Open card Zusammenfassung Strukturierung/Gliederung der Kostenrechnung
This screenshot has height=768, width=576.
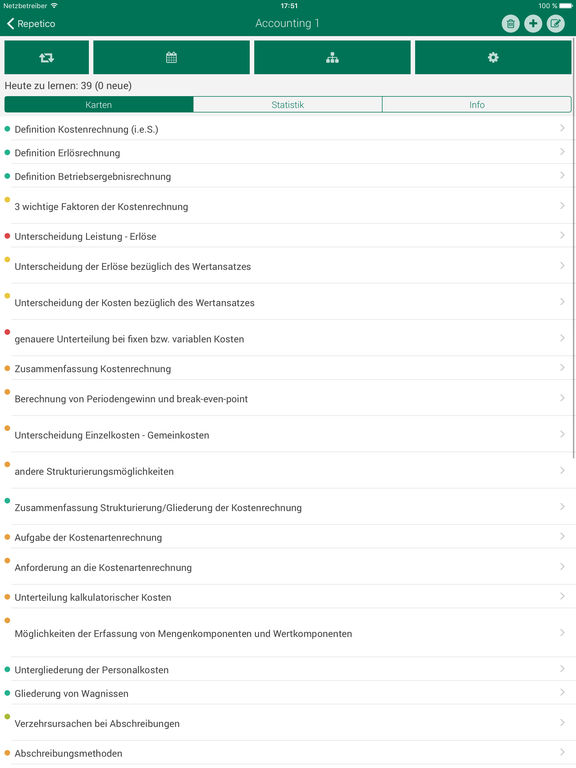point(288,506)
